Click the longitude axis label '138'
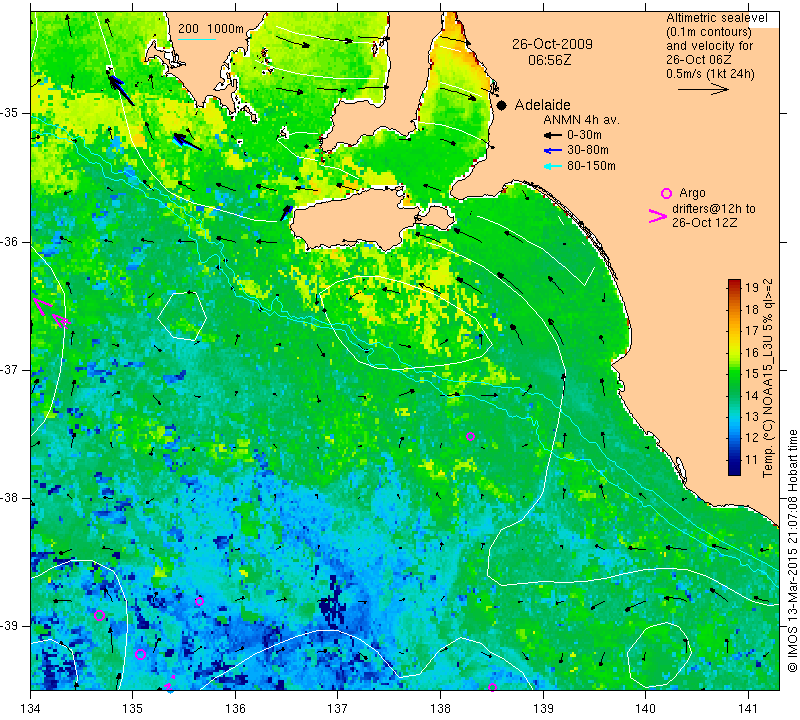The width and height of the screenshot is (800, 720). (440, 708)
